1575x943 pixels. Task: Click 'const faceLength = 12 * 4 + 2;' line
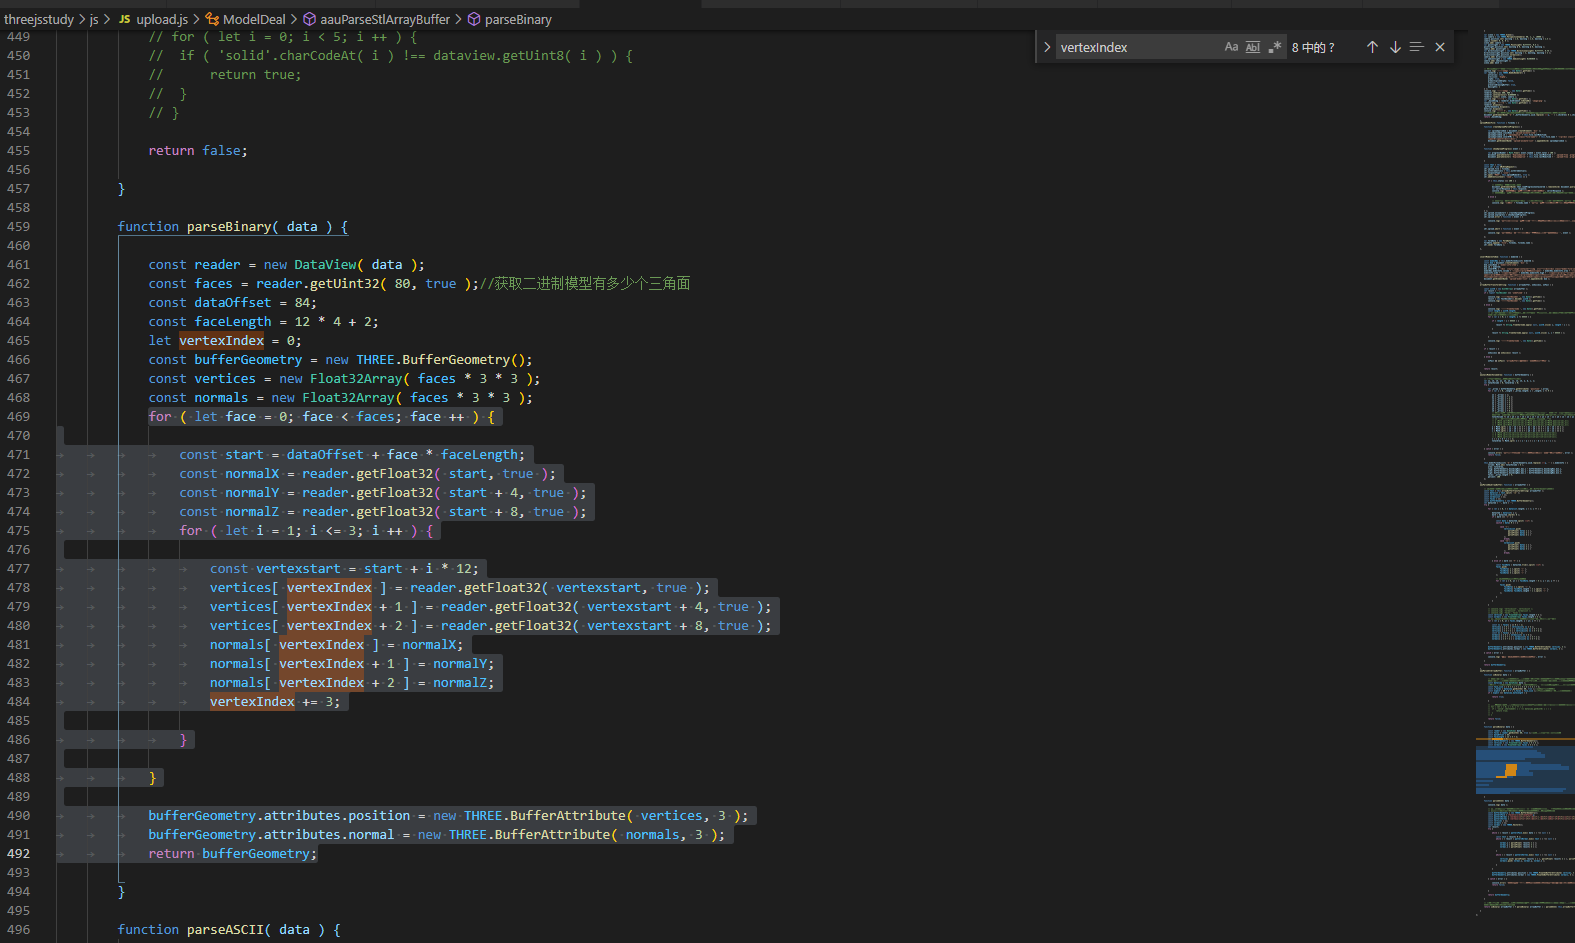264,321
